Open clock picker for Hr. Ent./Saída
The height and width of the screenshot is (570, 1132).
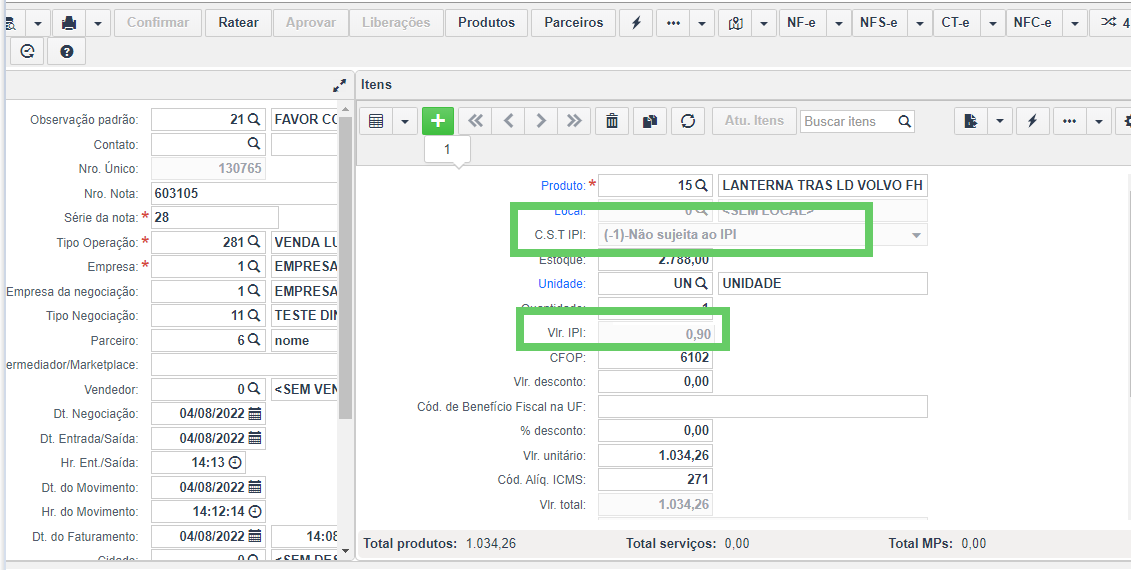(235, 462)
